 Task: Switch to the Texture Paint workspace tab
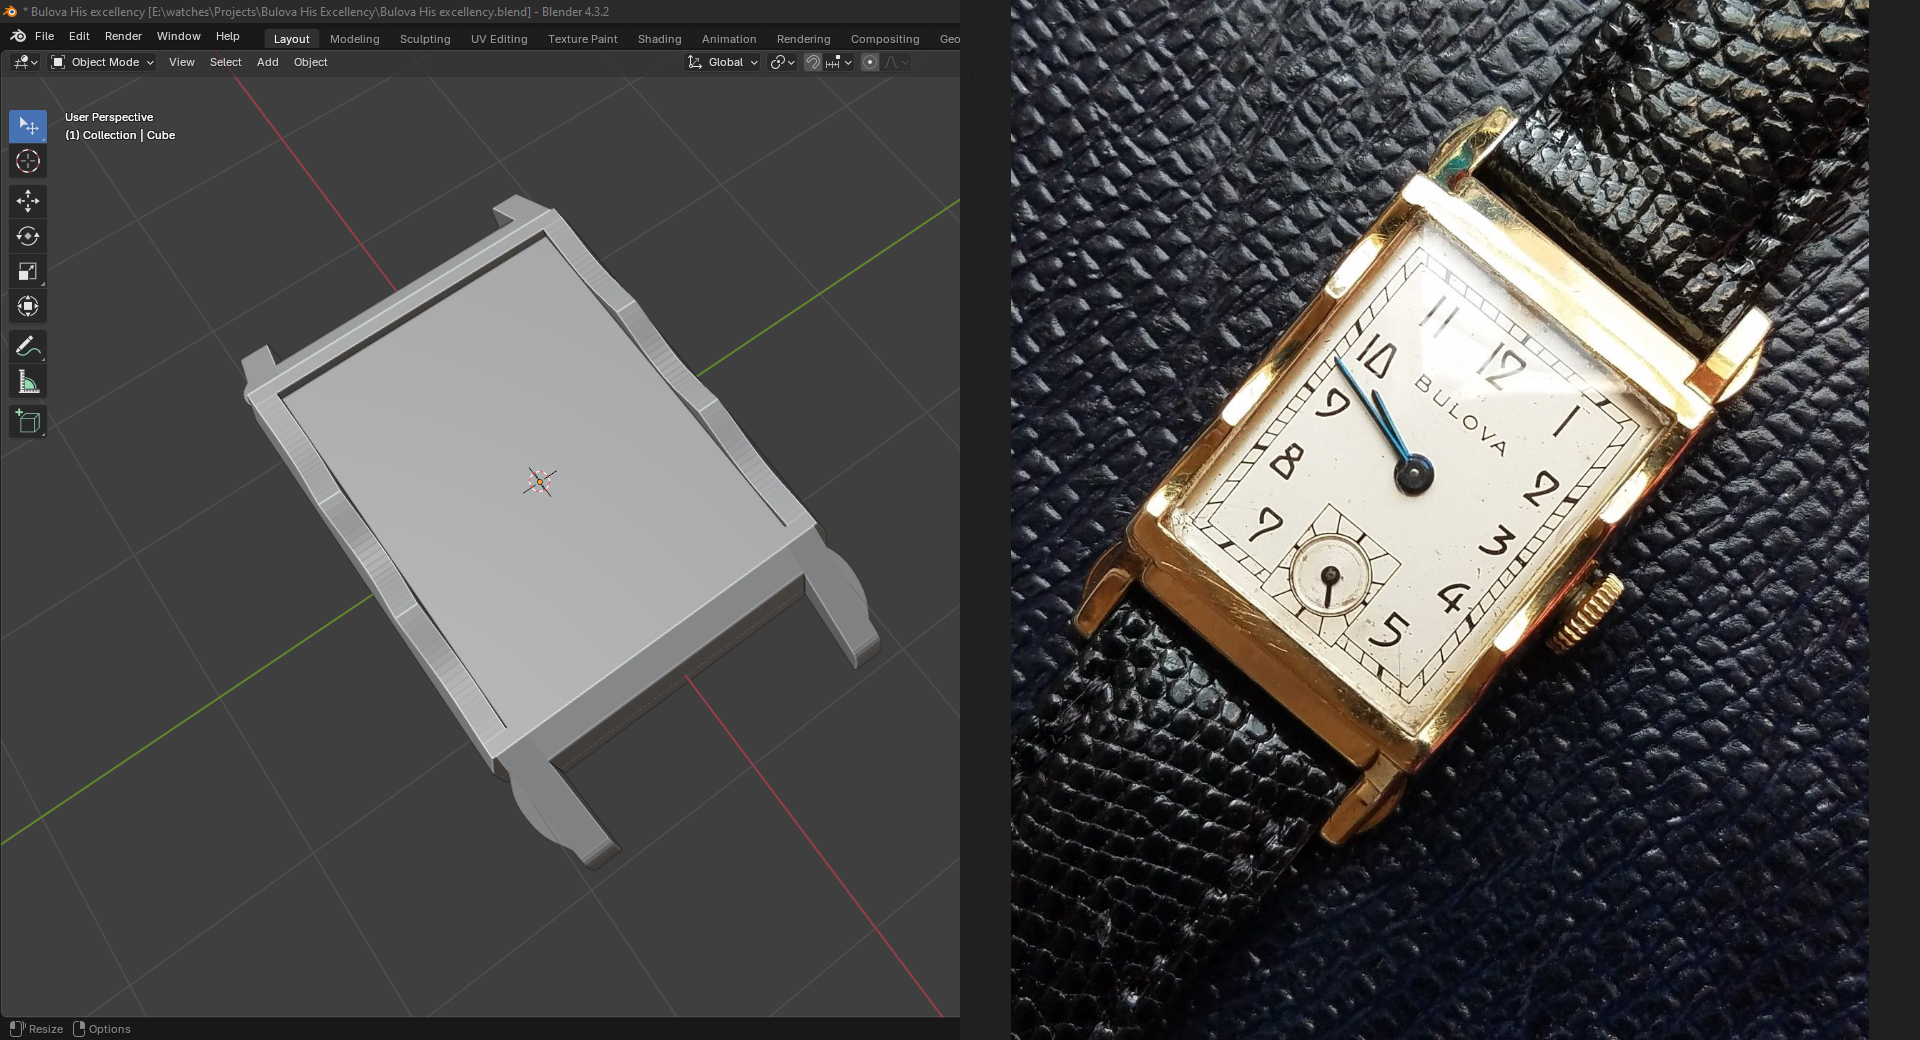(583, 39)
